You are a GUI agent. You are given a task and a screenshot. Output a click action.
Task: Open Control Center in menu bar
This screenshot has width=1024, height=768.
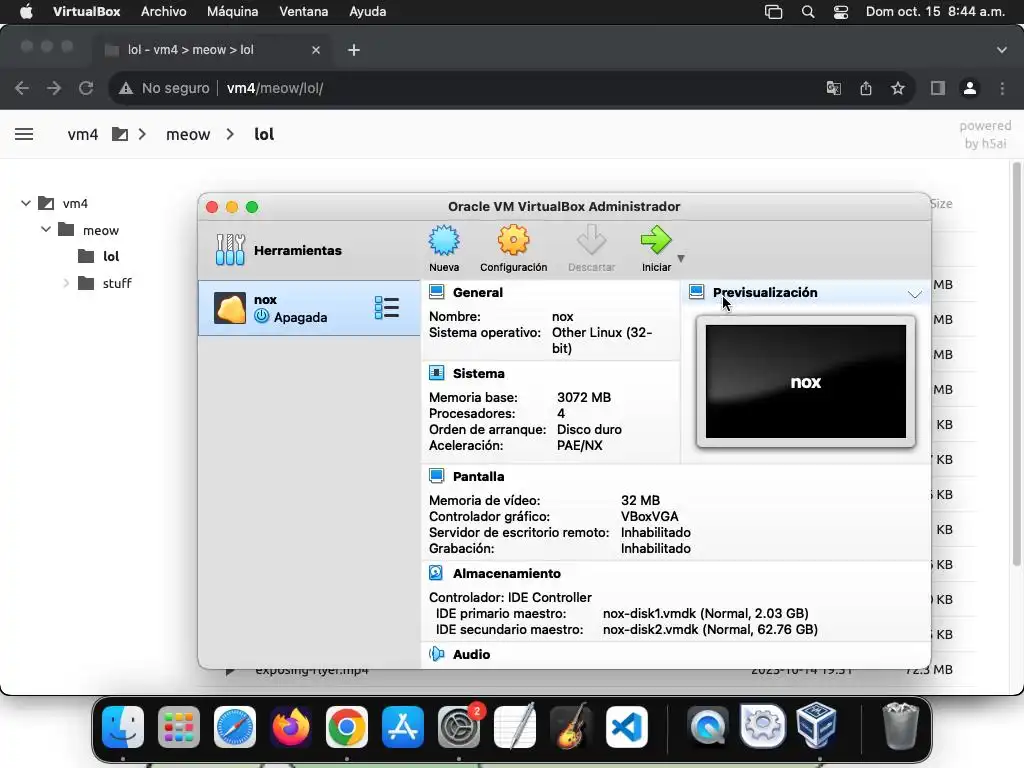840,12
